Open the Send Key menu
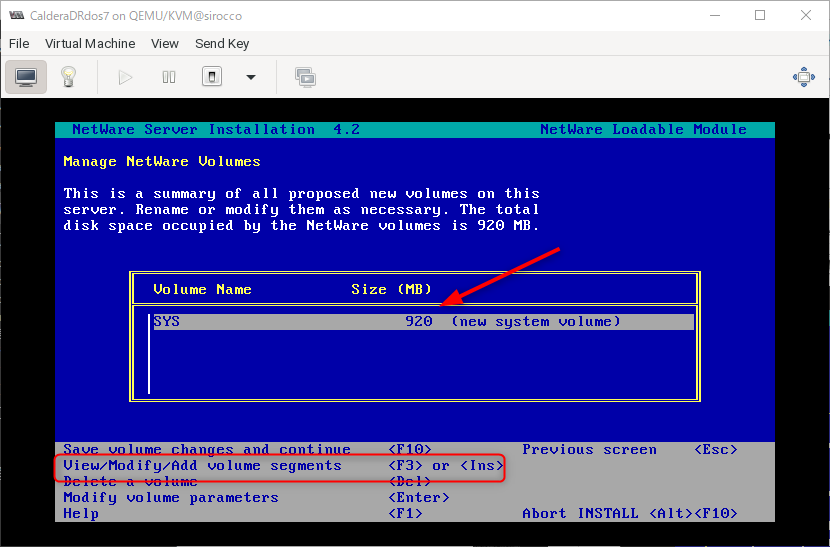Screen dimensions: 830x547 222,43
